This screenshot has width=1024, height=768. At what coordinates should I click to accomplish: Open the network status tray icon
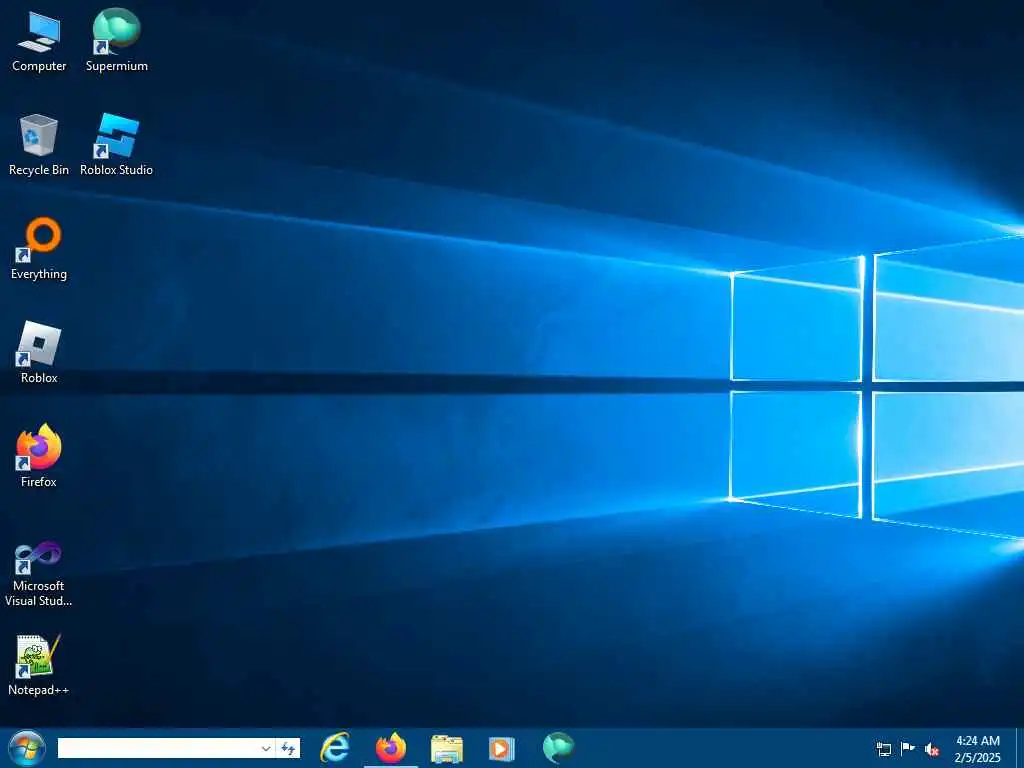click(x=884, y=749)
